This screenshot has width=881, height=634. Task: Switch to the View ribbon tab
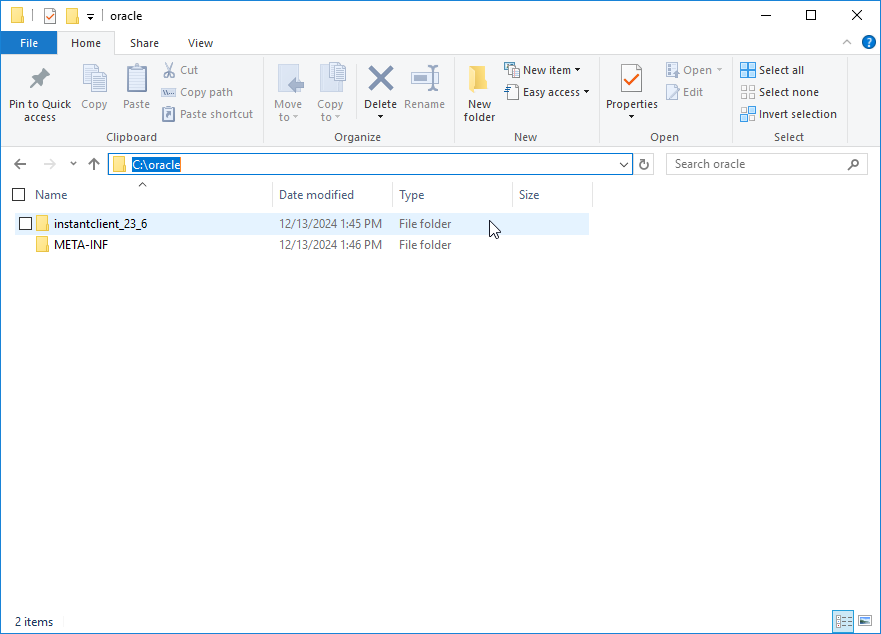pyautogui.click(x=200, y=43)
